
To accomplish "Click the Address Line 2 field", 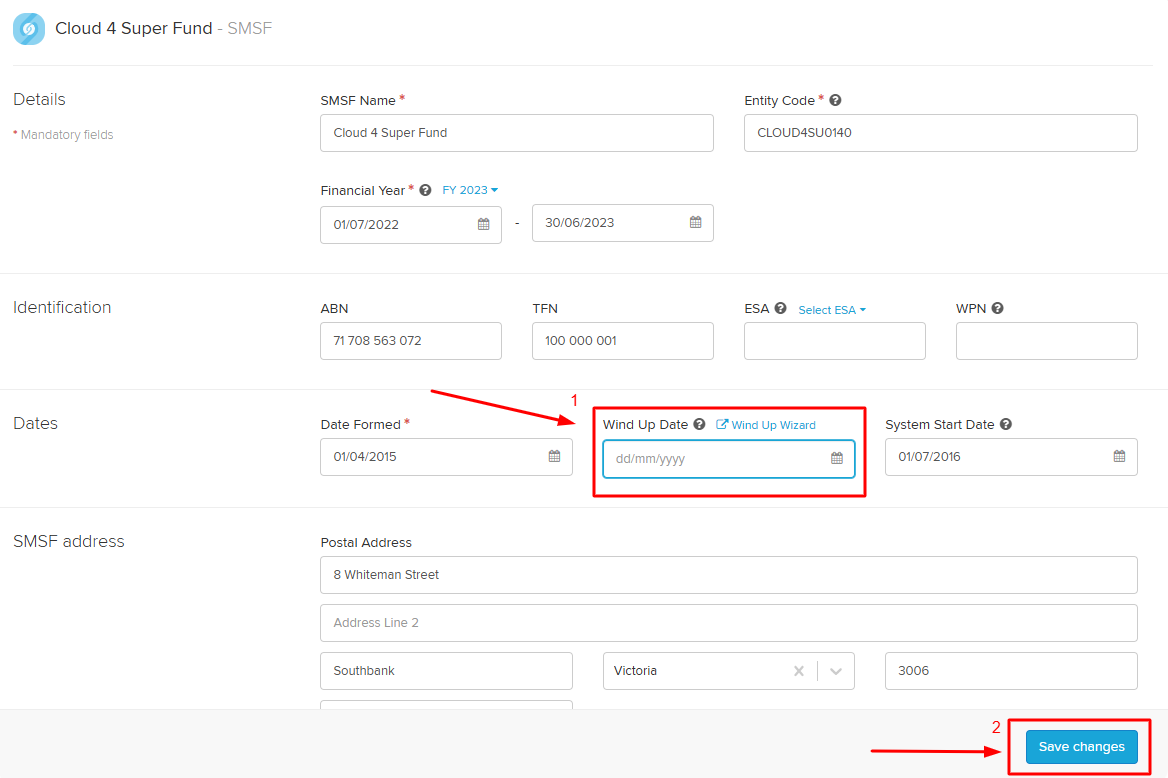I will 728,623.
